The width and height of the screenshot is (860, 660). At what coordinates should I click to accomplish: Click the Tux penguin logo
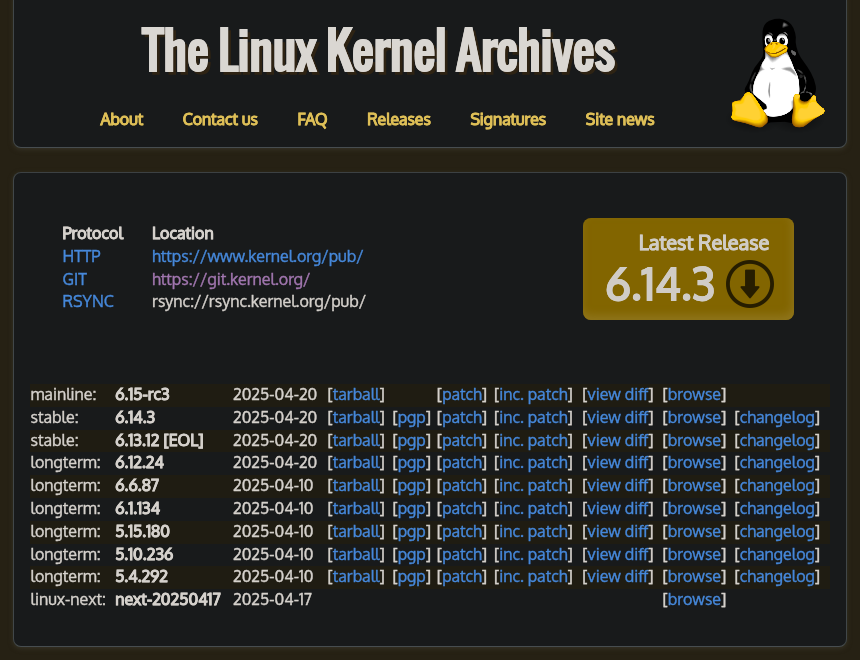(x=778, y=73)
